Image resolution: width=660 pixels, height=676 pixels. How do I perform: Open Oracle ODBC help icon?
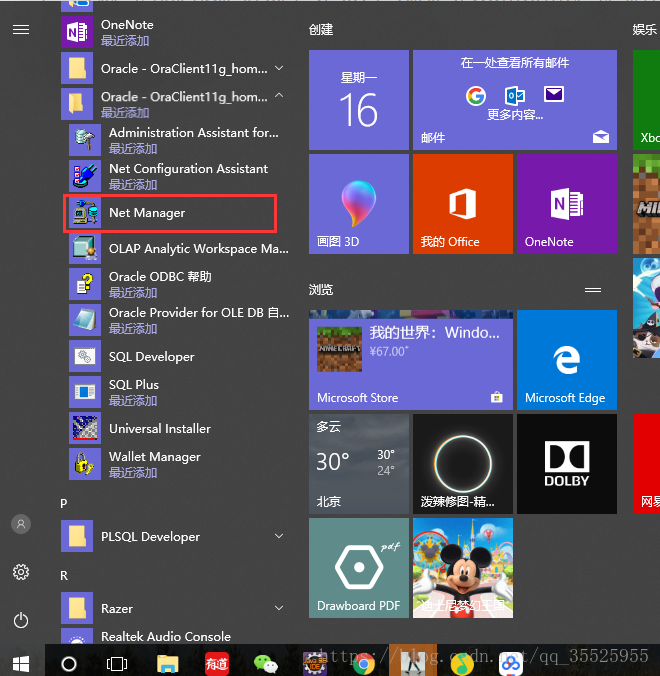coord(85,284)
